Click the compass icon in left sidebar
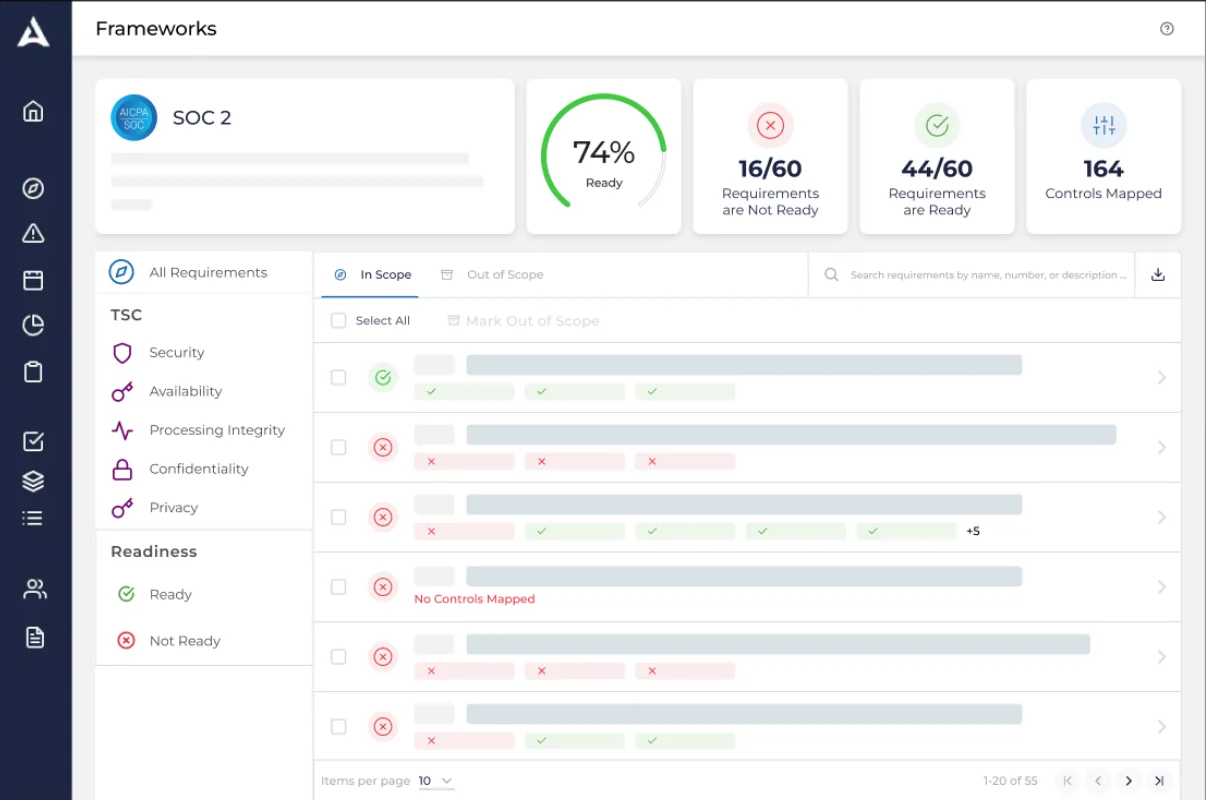This screenshot has height=800, width=1206. pos(33,189)
